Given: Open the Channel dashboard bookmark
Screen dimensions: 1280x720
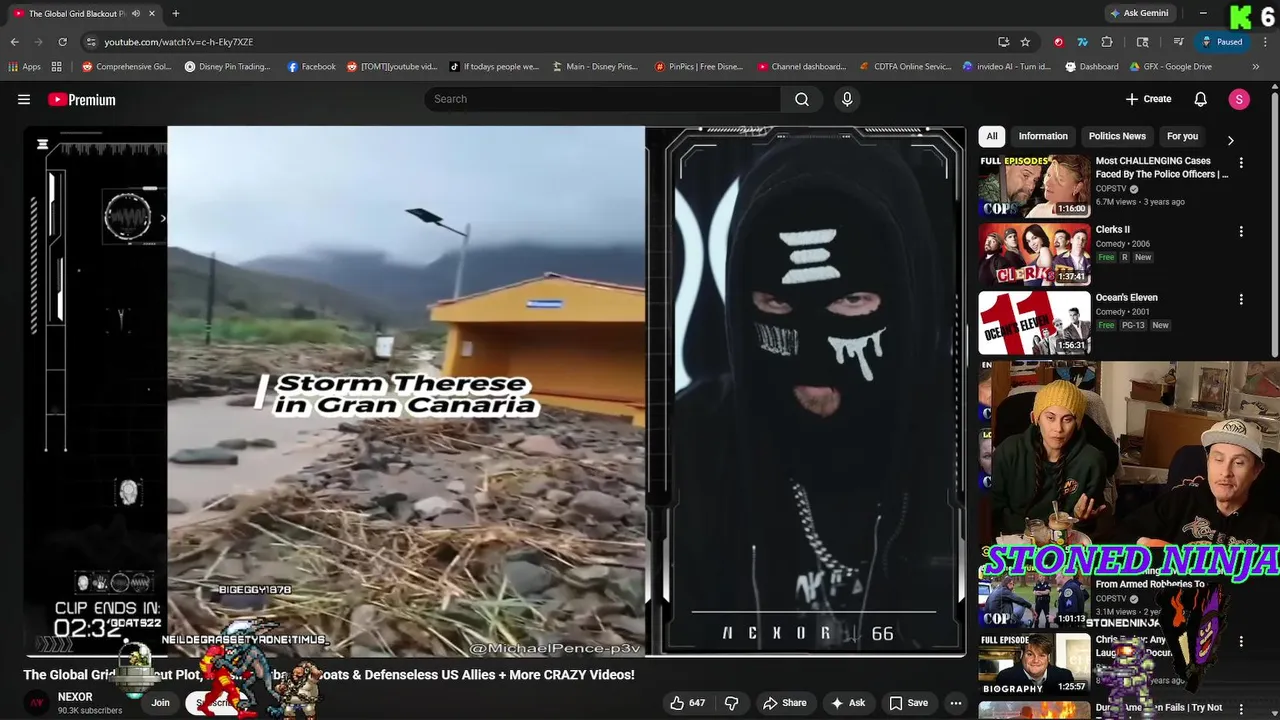Looking at the screenshot, I should click(x=802, y=67).
